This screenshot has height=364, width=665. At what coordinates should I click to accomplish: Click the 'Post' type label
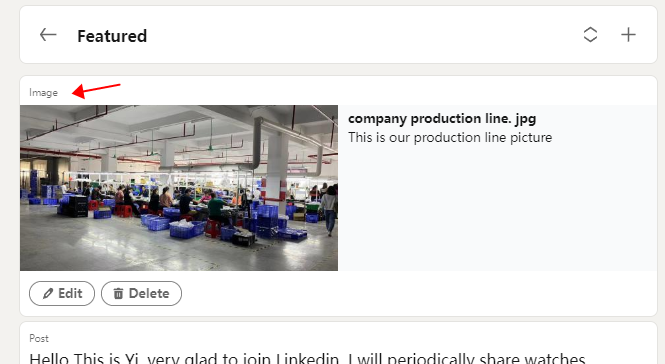point(39,338)
